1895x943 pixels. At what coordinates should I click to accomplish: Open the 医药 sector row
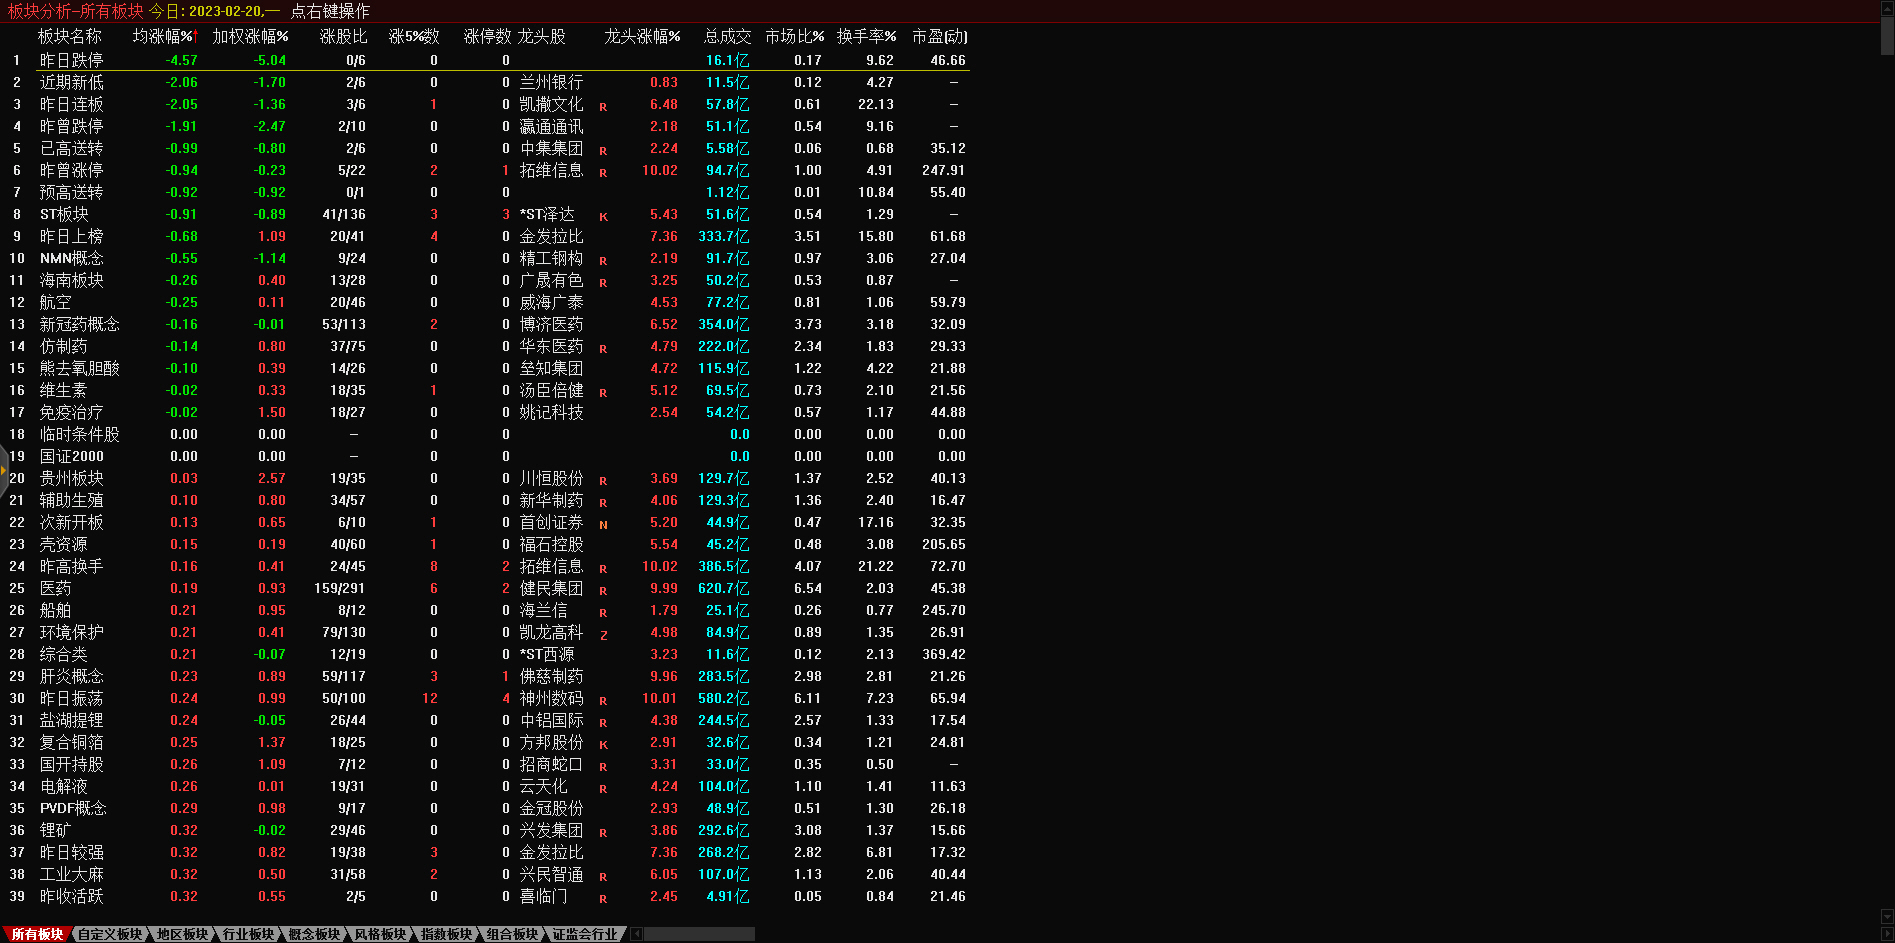(55, 588)
